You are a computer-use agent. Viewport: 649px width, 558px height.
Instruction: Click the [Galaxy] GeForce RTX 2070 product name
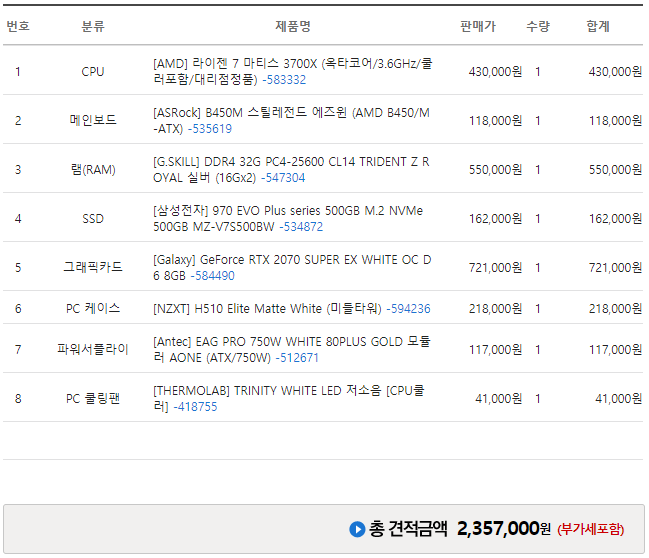292,267
